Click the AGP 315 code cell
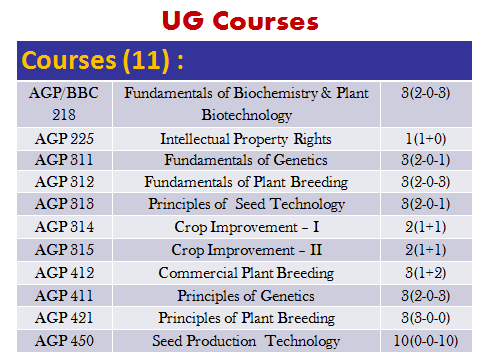480x360 pixels. coord(65,250)
